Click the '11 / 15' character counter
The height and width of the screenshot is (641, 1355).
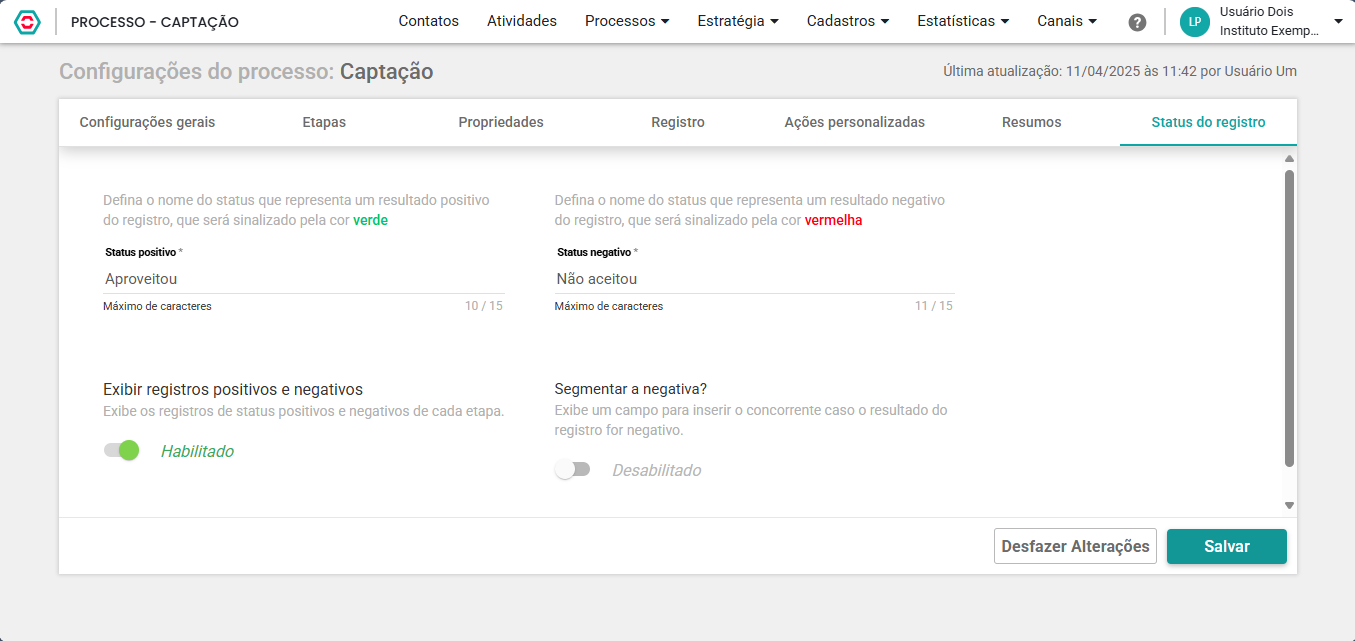[x=934, y=306]
